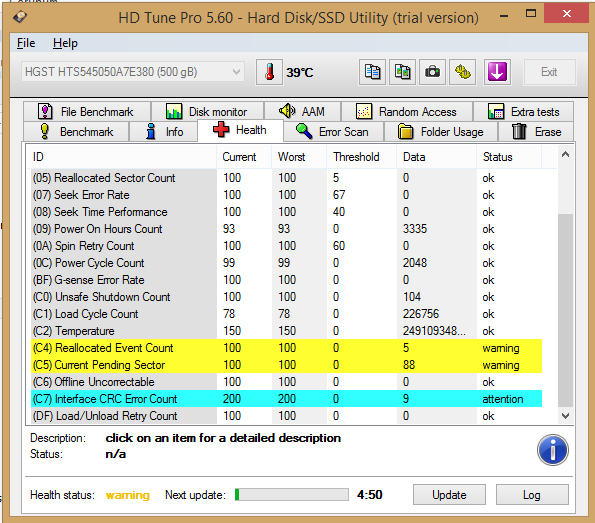The width and height of the screenshot is (595, 523).
Task: Click the Log button
Action: click(x=532, y=495)
